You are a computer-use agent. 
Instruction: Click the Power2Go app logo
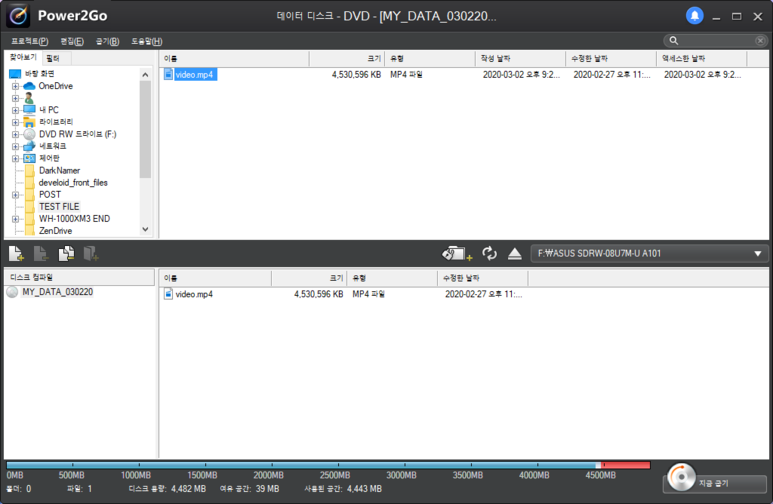click(18, 16)
